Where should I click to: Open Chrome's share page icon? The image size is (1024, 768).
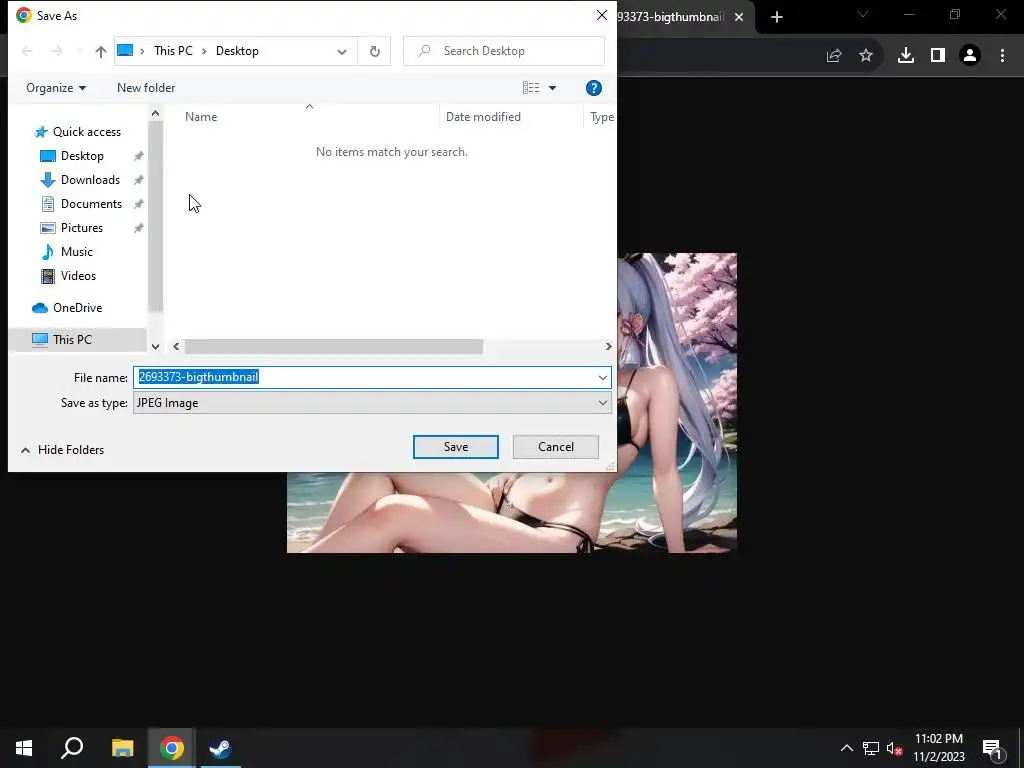coord(834,56)
